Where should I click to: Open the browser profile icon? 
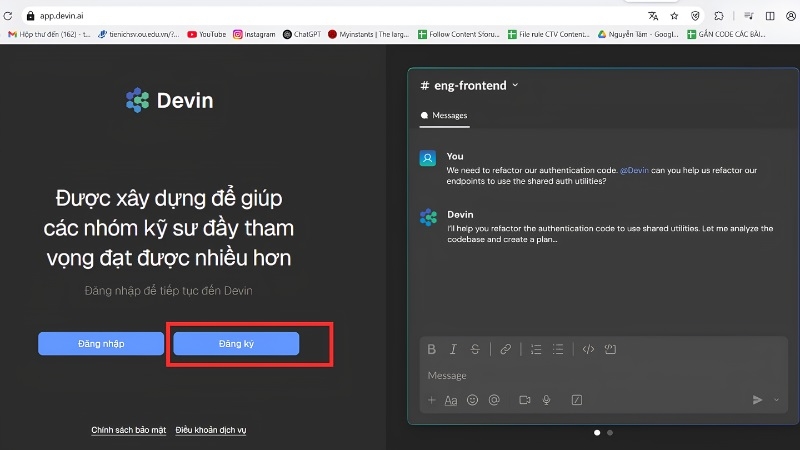(791, 16)
